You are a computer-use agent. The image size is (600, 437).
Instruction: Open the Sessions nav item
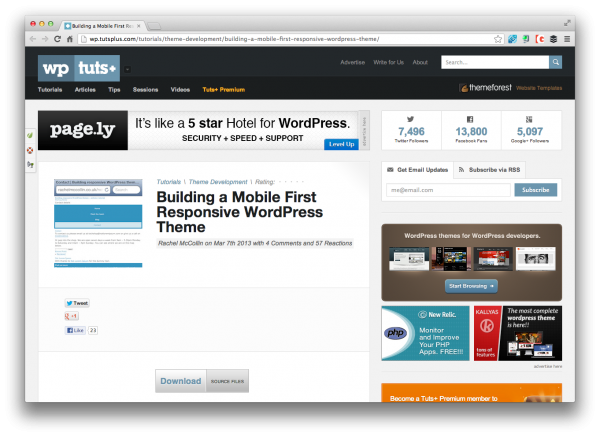(x=145, y=90)
